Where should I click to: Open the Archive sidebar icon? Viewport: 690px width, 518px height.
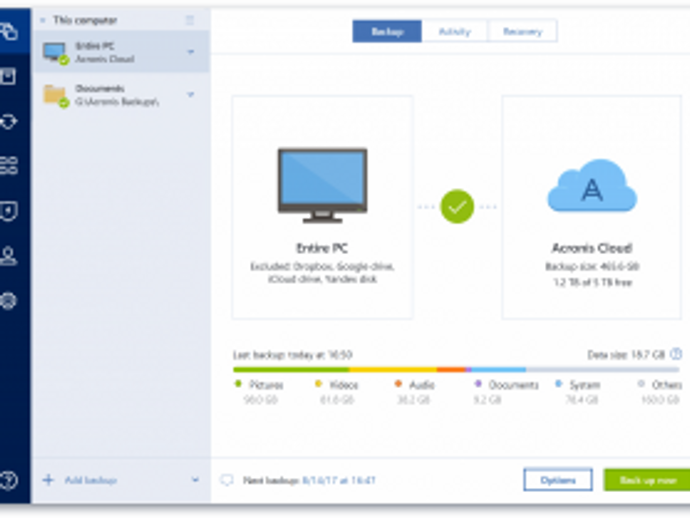point(8,76)
